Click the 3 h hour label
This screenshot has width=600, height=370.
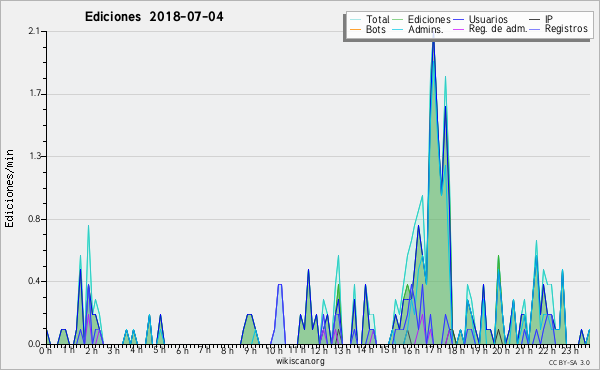114,350
